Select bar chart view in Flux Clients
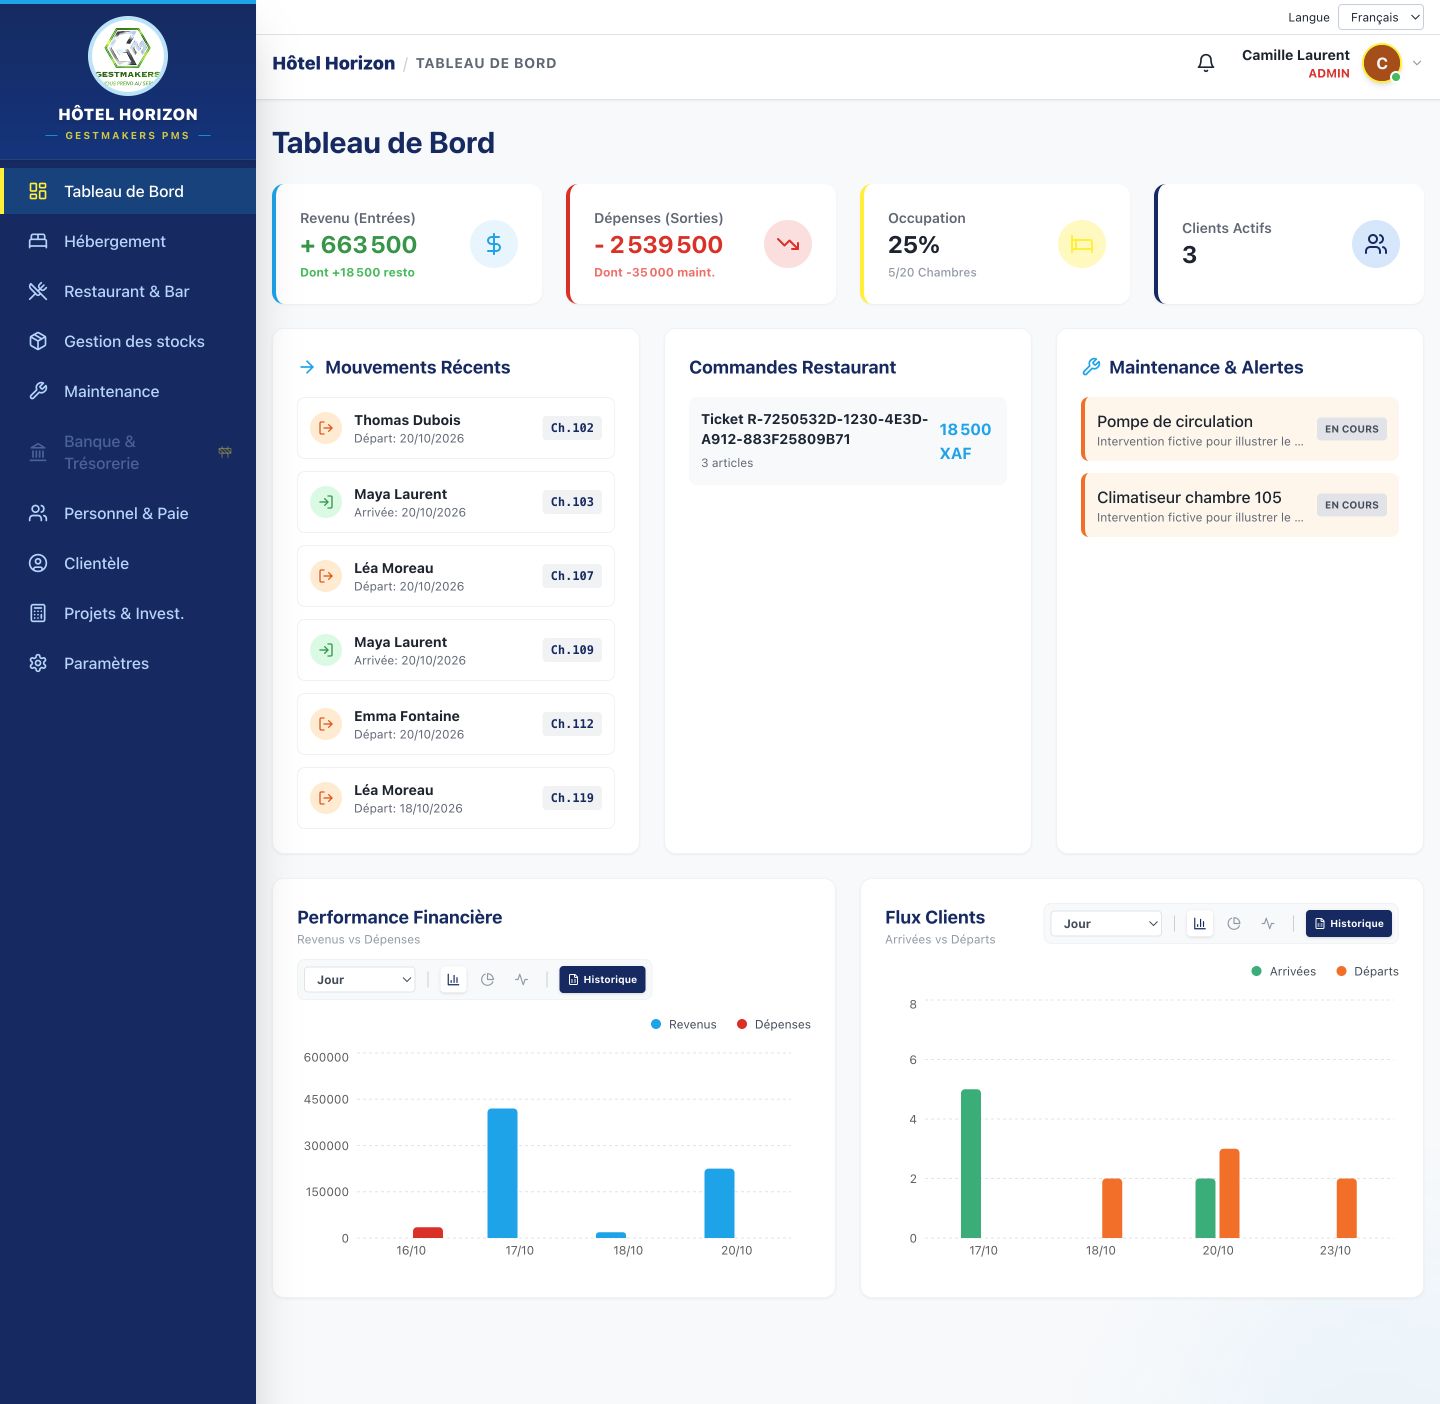 tap(1200, 924)
